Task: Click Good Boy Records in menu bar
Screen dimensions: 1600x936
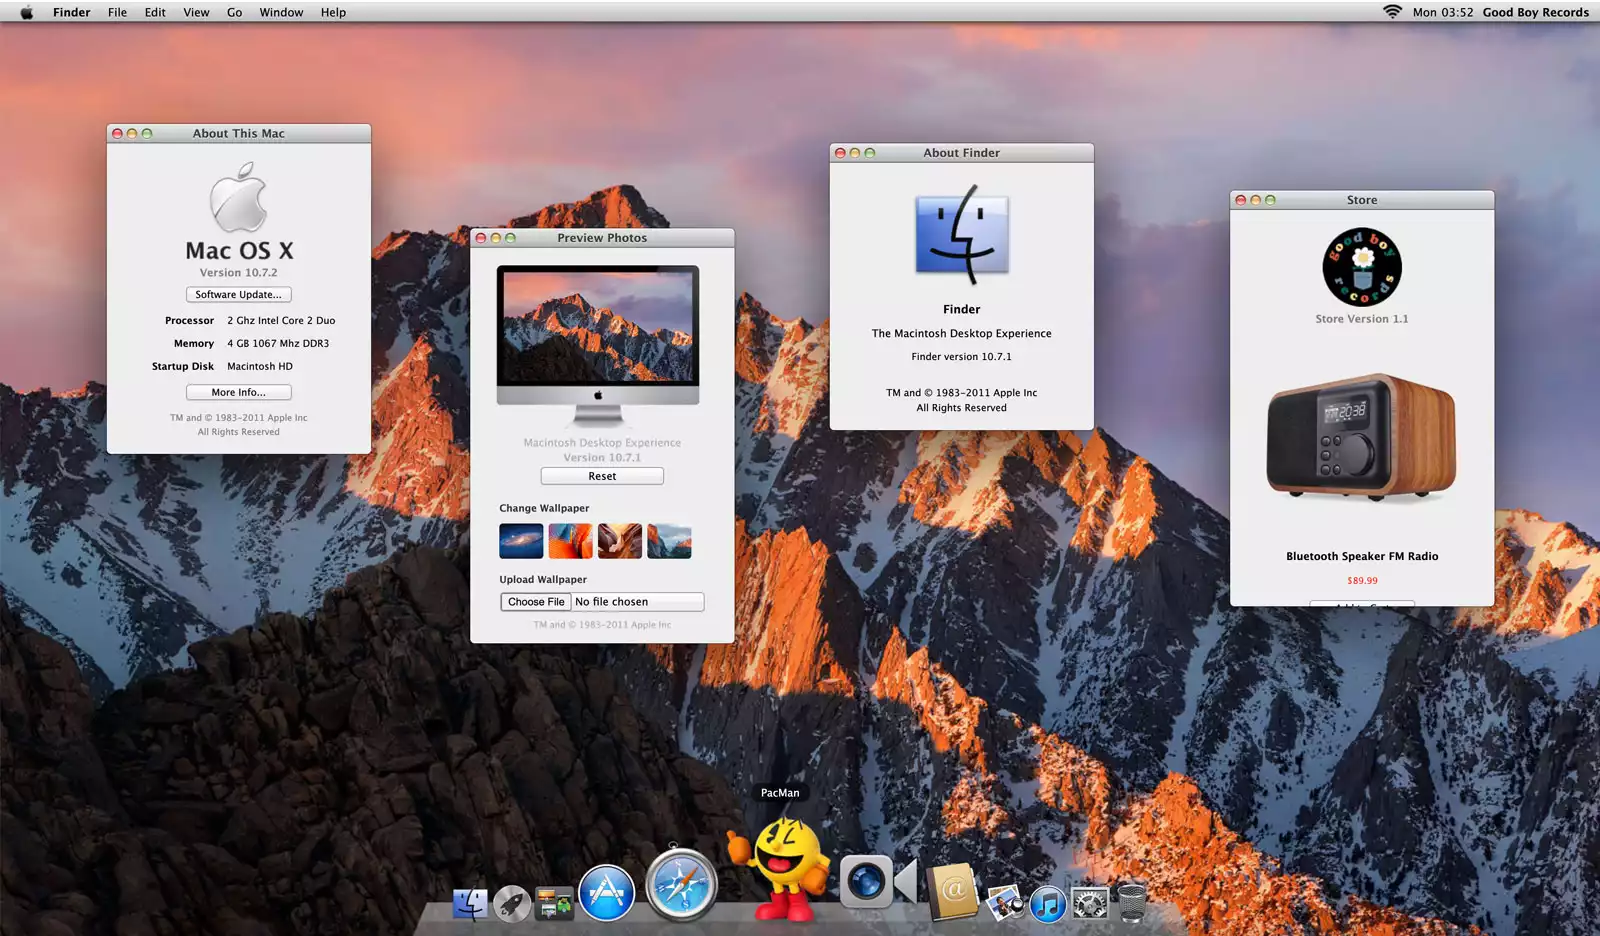Action: pyautogui.click(x=1535, y=12)
